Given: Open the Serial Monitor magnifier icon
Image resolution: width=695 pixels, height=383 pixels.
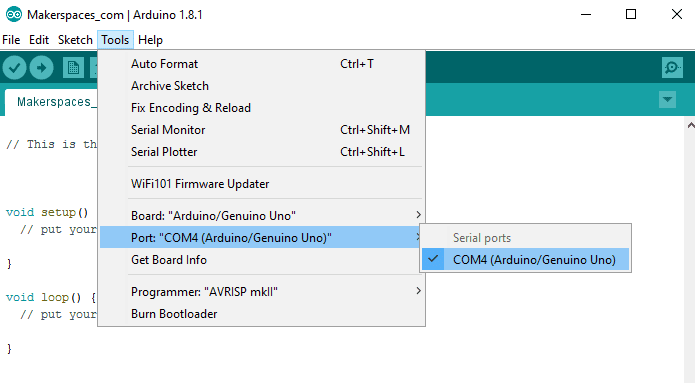Looking at the screenshot, I should [x=672, y=68].
